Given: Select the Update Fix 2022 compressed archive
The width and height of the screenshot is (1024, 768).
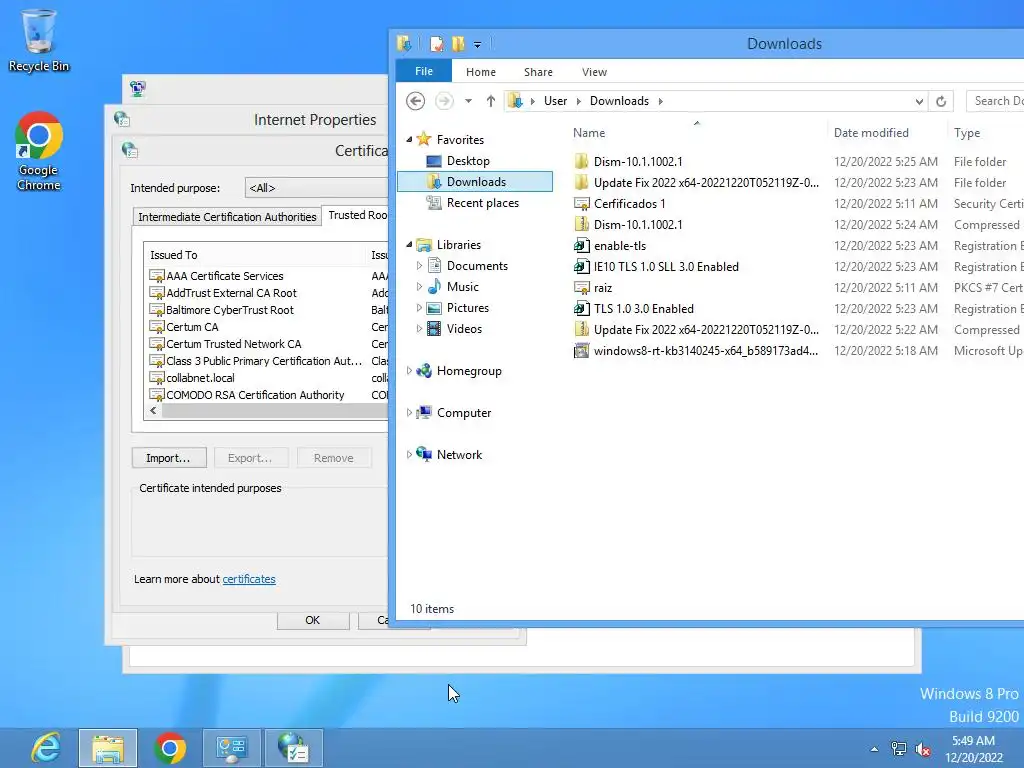Looking at the screenshot, I should tap(705, 329).
